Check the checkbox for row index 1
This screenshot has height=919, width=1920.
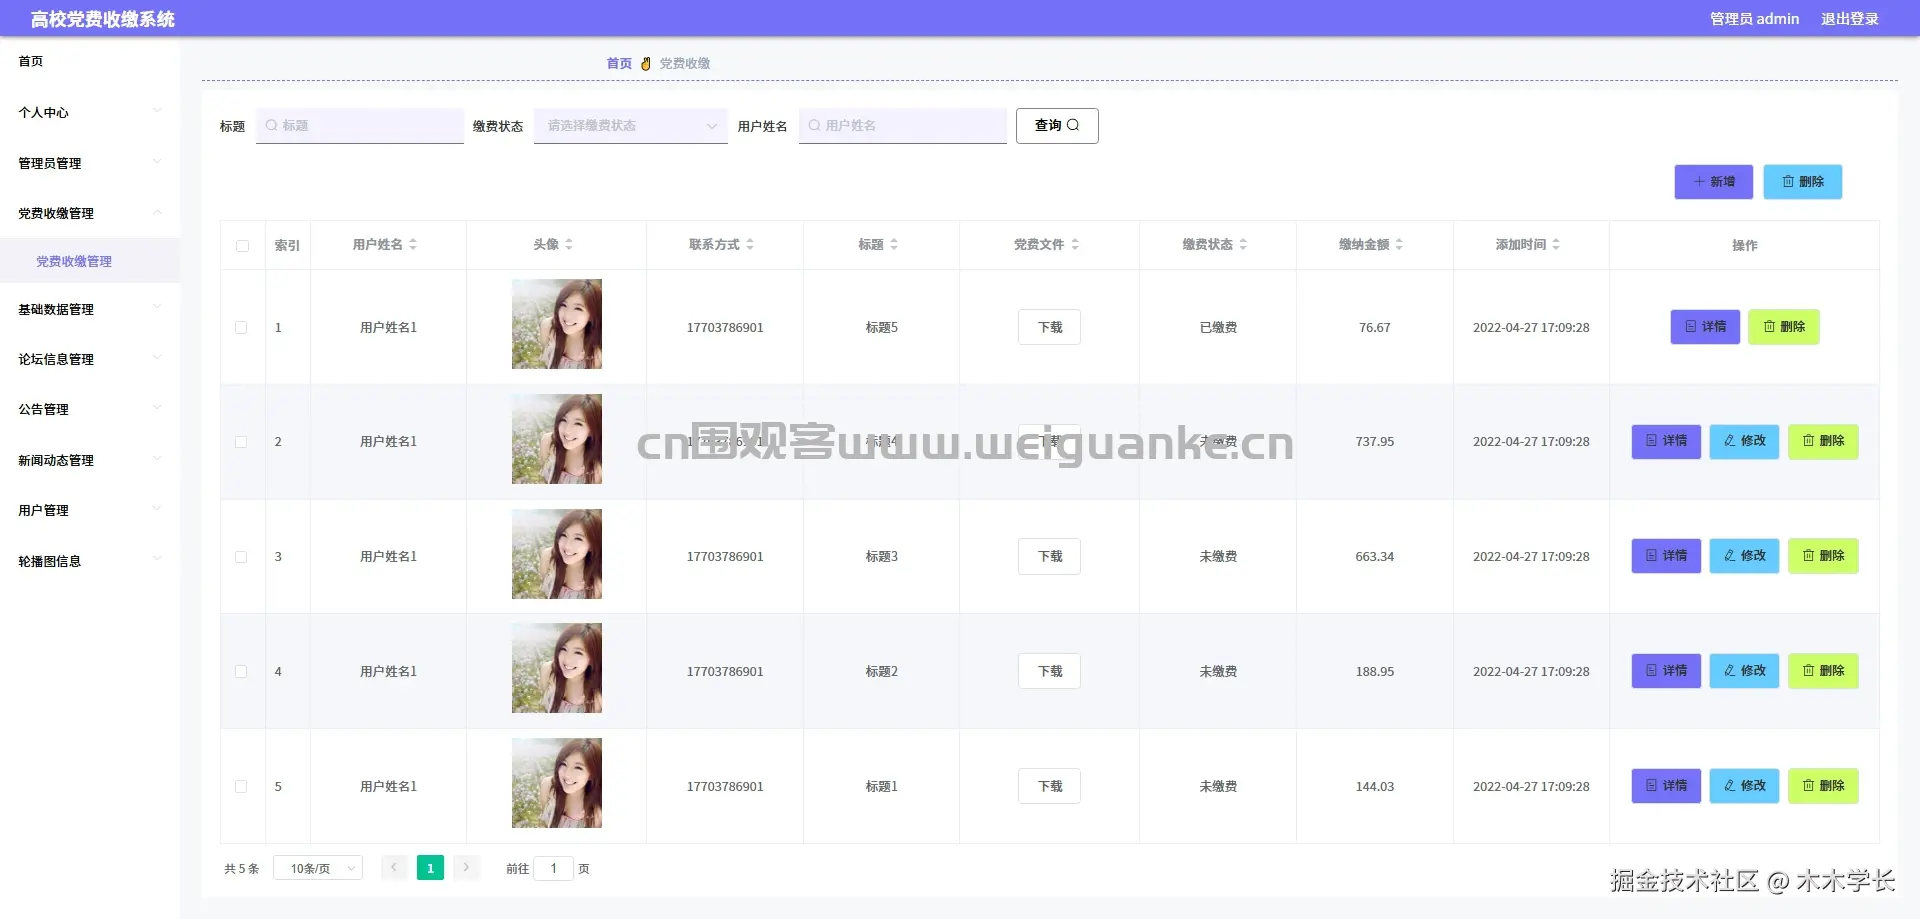(241, 328)
